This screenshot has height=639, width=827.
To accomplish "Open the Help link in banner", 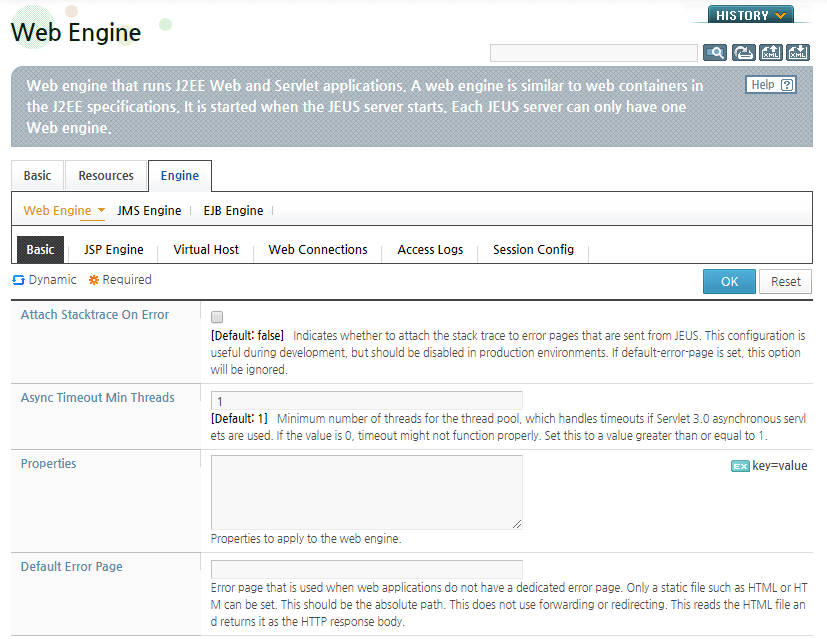I will point(771,84).
